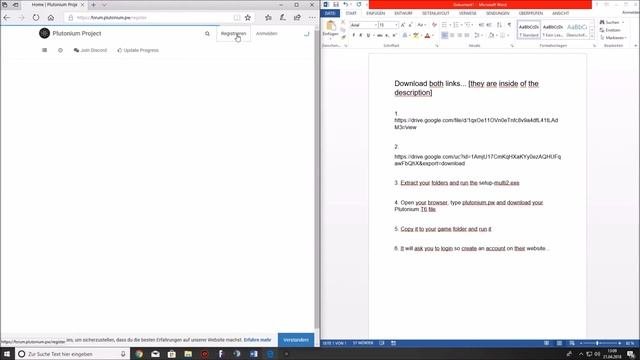Click the Anmelden link
Viewport: 640px width, 360px height.
click(267, 33)
